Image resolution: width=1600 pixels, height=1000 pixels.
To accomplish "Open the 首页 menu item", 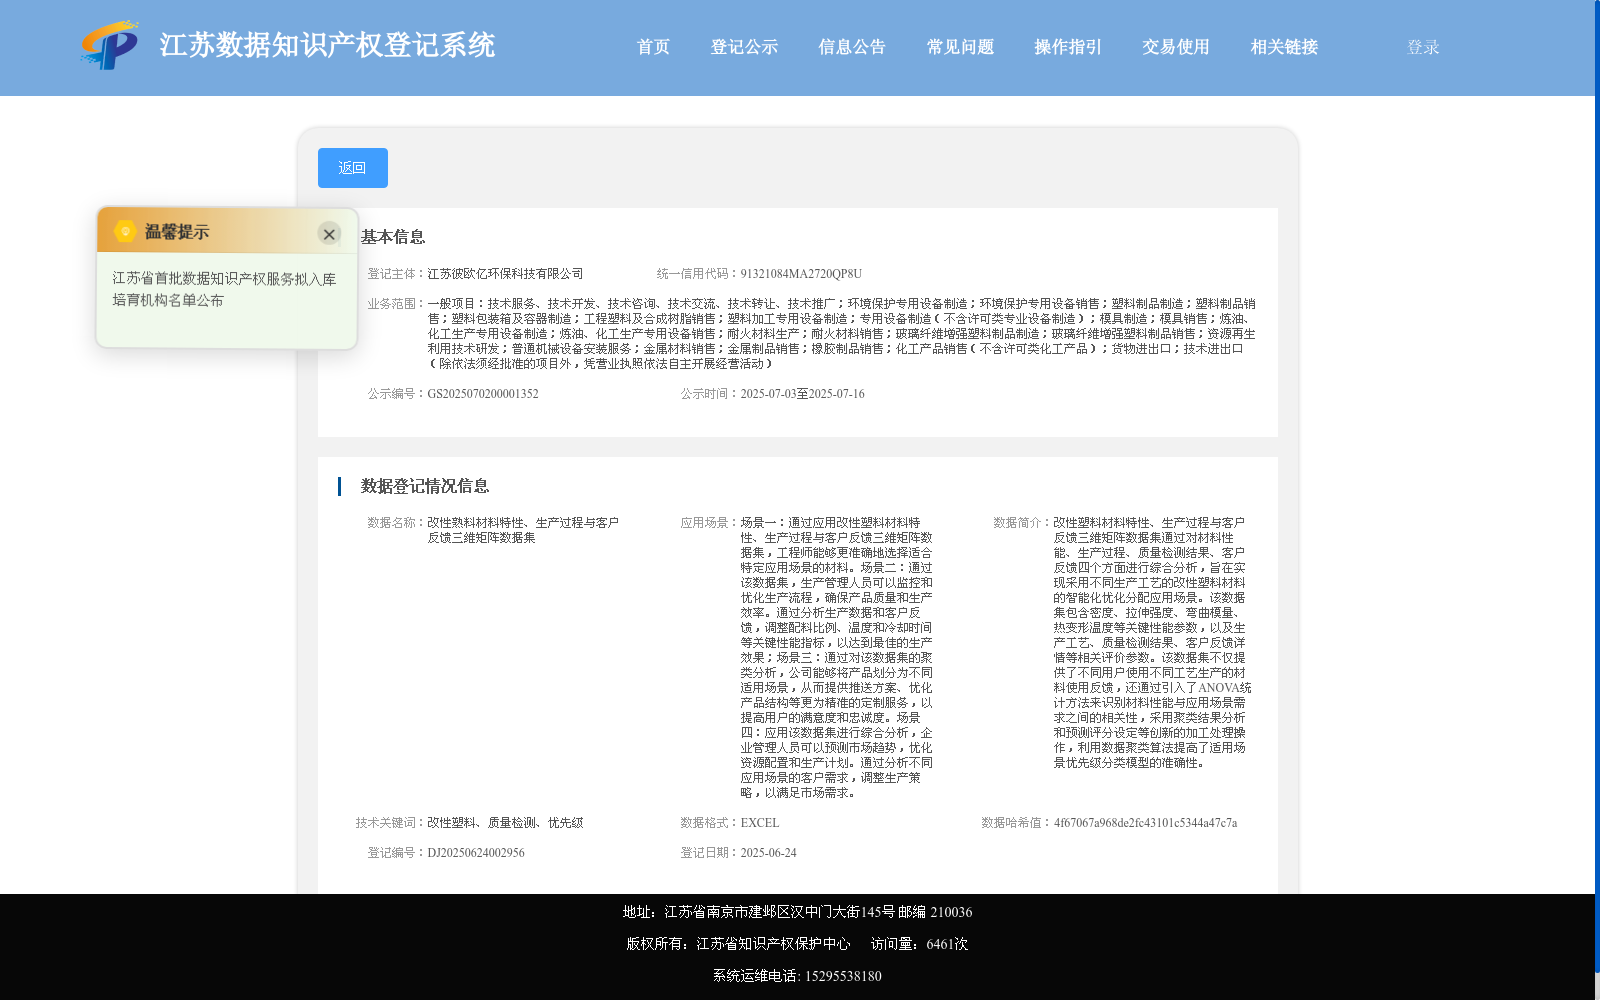I will coord(653,47).
